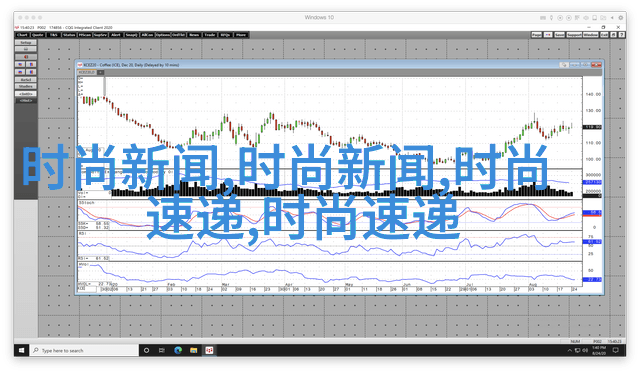Click the Studies button in the sidebar
The width and height of the screenshot is (640, 373).
point(26,87)
